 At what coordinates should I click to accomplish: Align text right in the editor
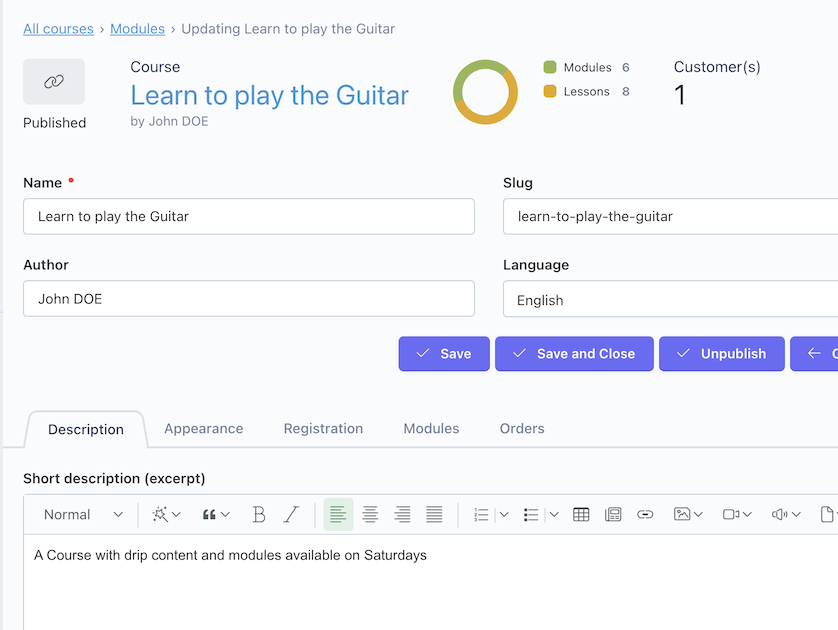pyautogui.click(x=402, y=514)
